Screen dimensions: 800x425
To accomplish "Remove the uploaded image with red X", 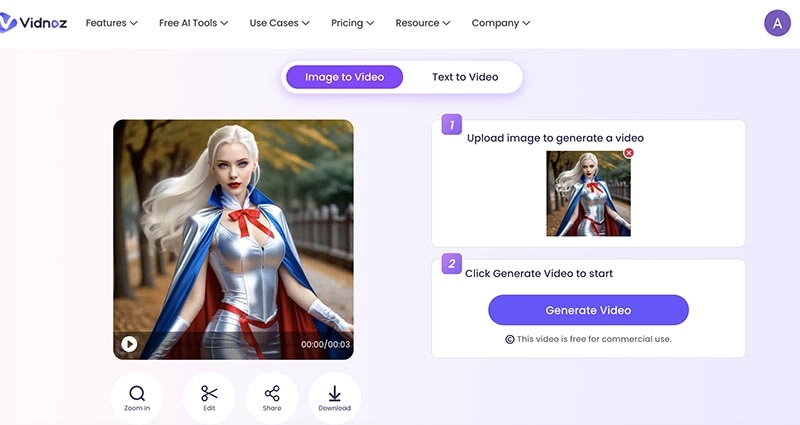I will (629, 153).
